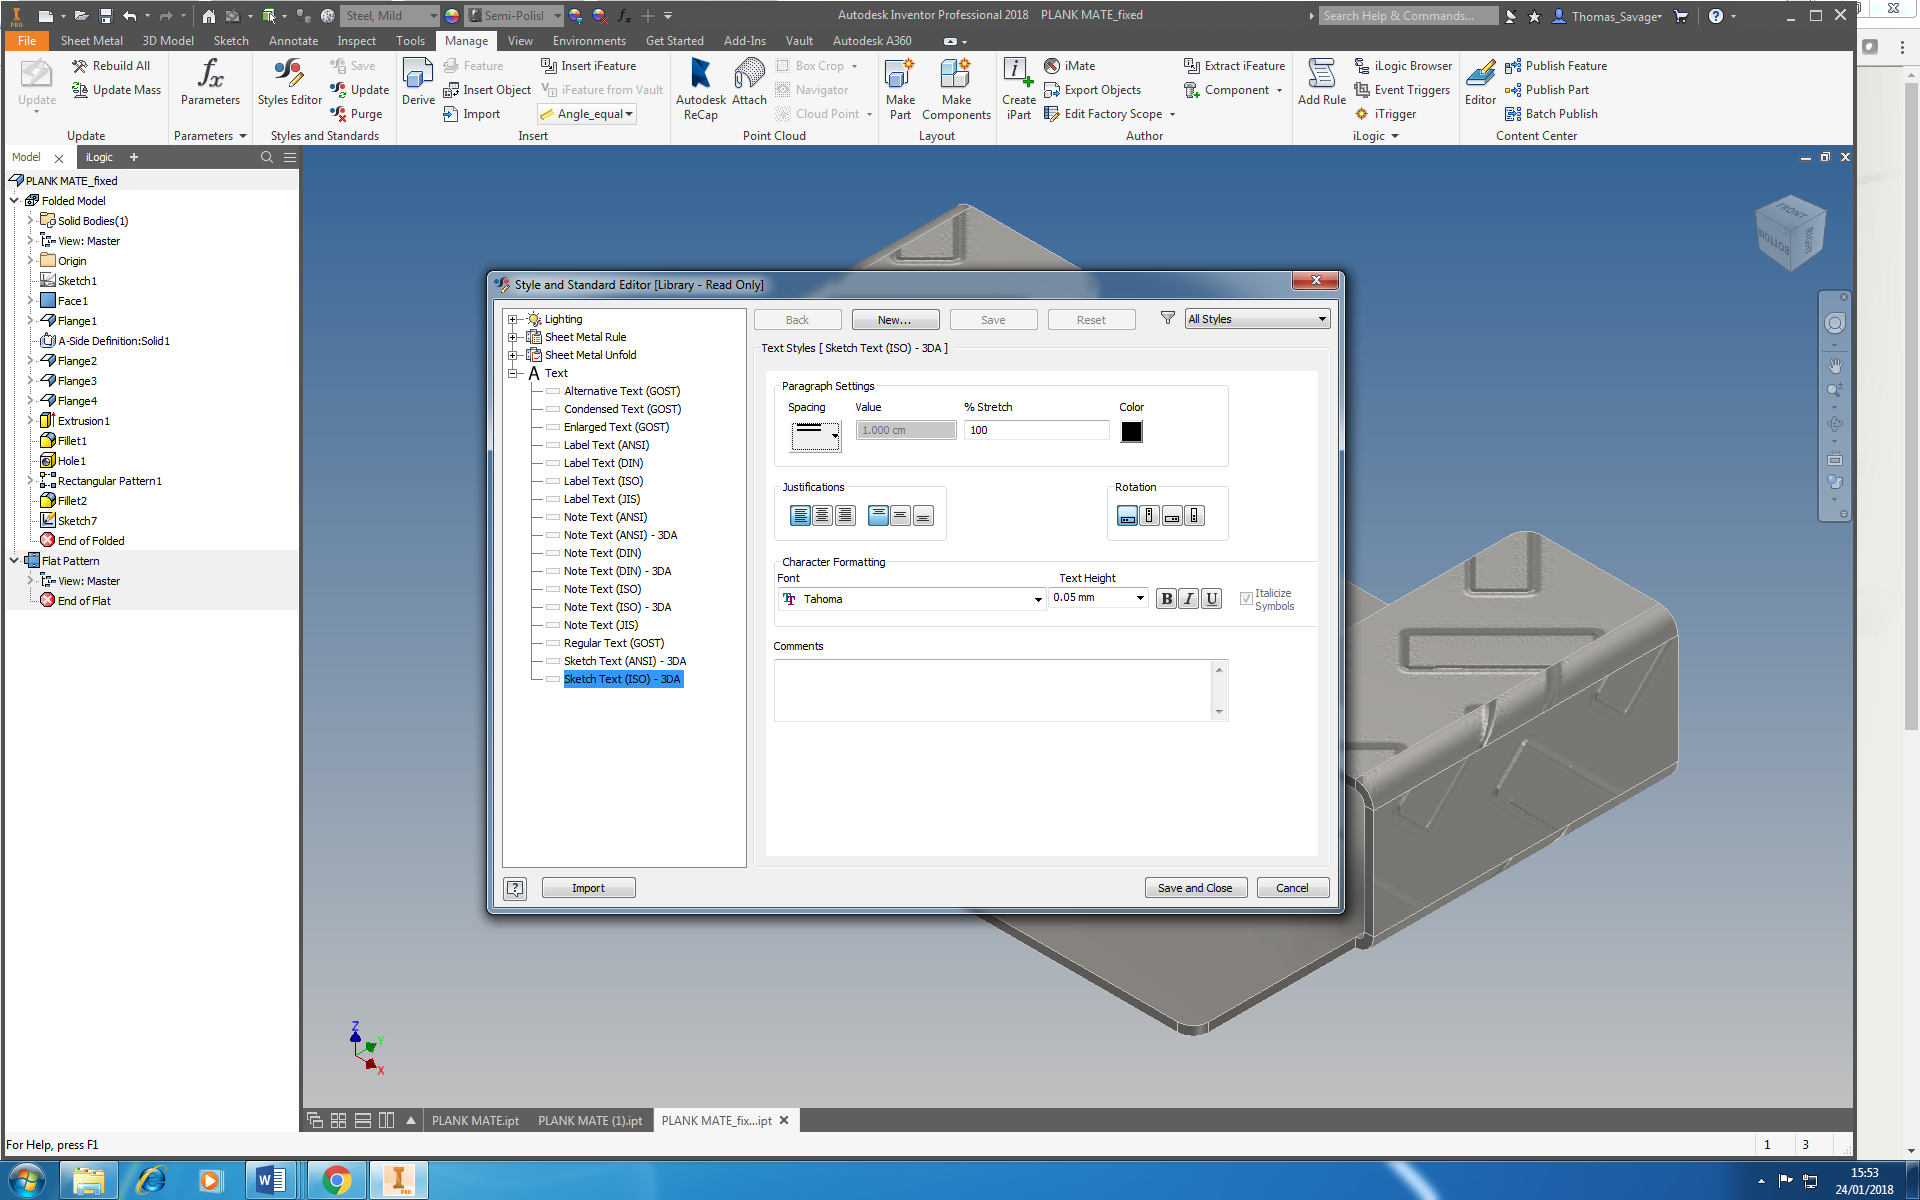Toggle Italic text formatting button
Screen dimensions: 1920x1200
tap(1188, 599)
